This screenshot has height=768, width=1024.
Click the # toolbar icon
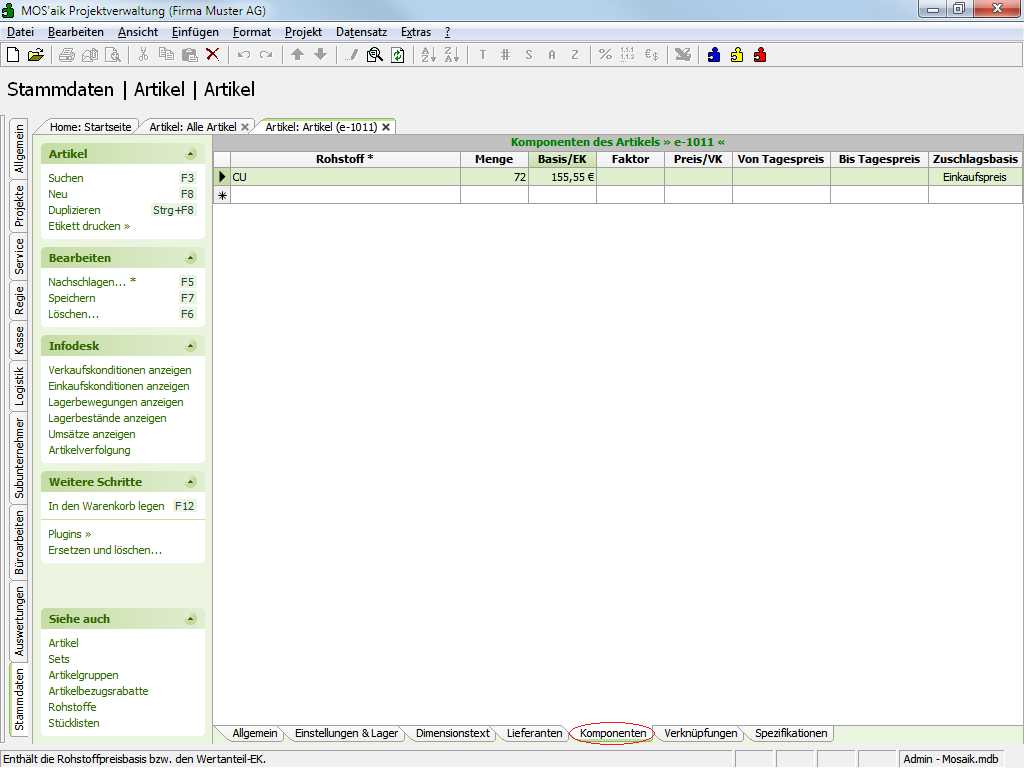(505, 55)
